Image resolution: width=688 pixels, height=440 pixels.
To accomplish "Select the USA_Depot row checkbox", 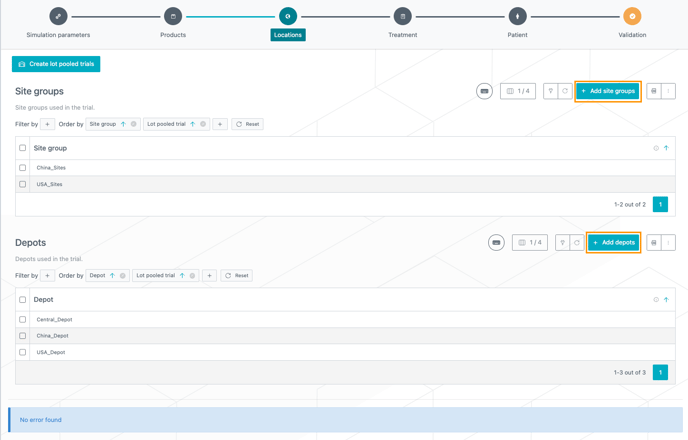I will (x=23, y=352).
